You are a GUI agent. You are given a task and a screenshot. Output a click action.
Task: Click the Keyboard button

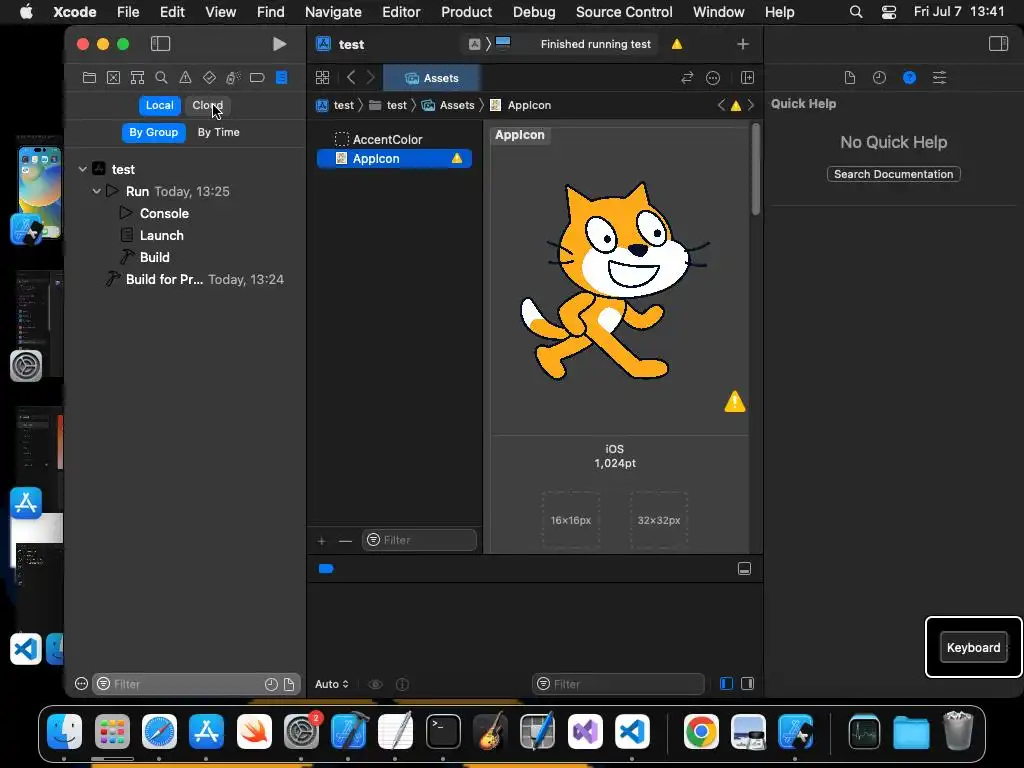point(973,648)
